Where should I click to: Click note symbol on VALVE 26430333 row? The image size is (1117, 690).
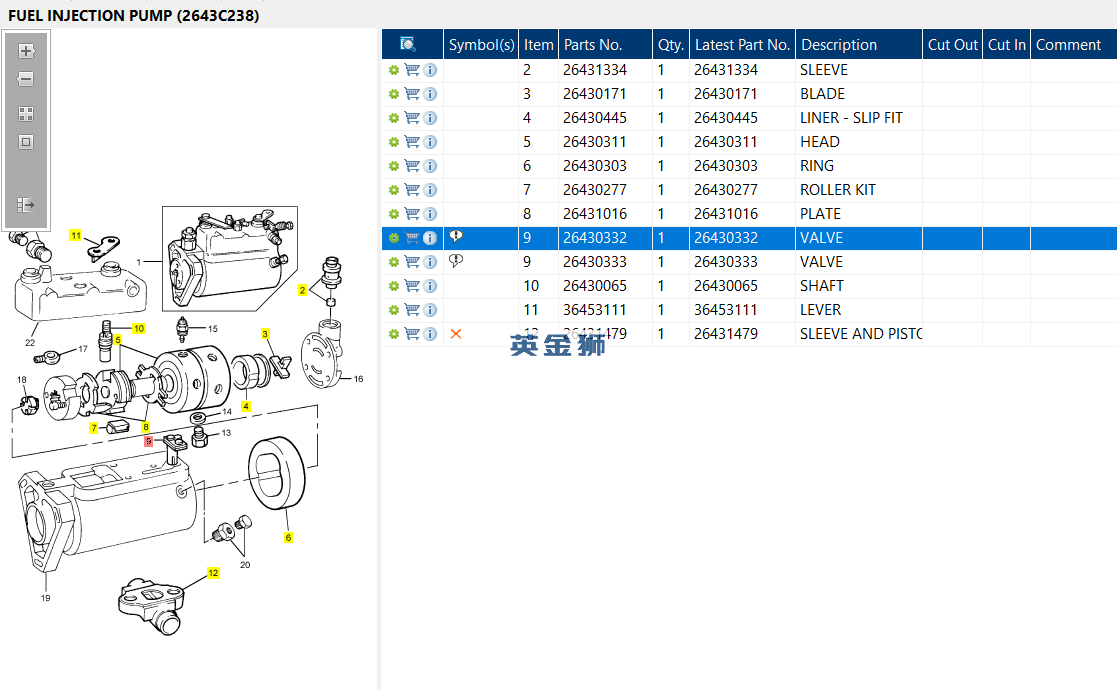(456, 261)
